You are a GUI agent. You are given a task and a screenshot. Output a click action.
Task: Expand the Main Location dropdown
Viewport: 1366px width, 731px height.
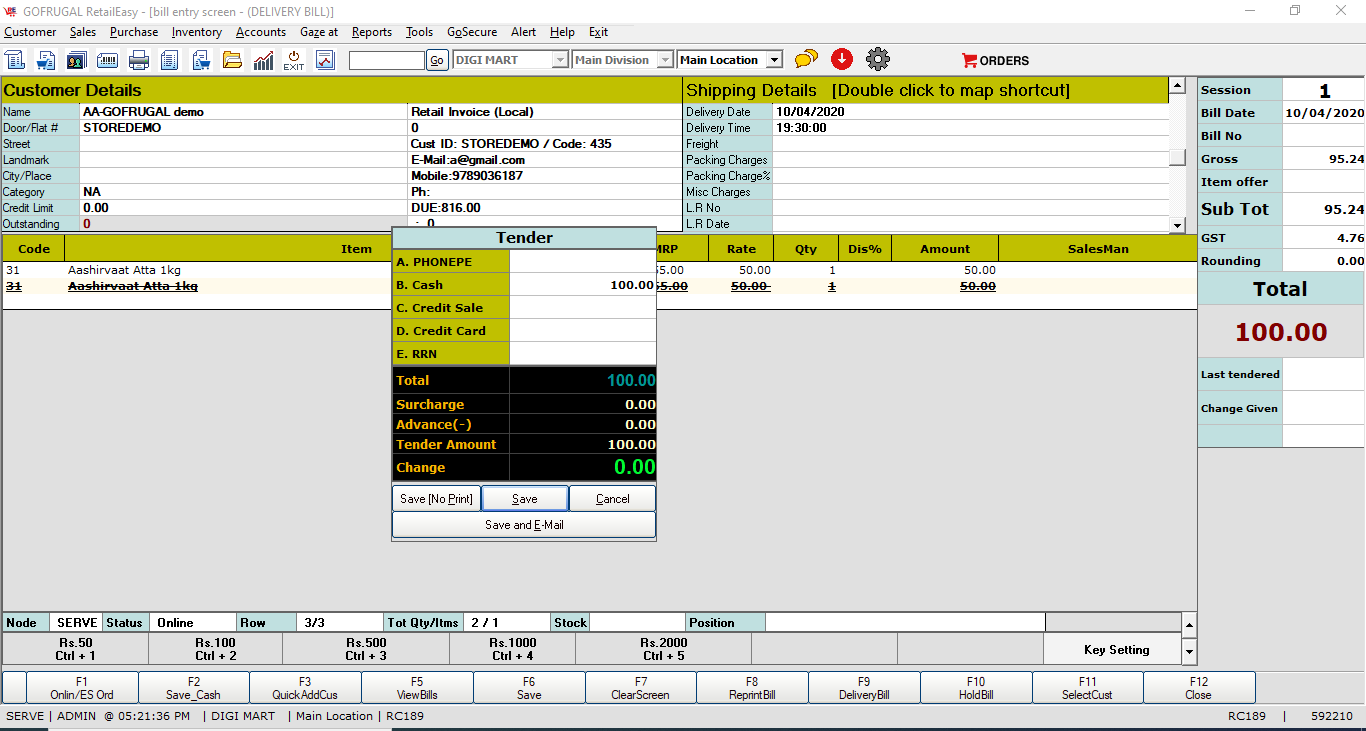[x=774, y=60]
